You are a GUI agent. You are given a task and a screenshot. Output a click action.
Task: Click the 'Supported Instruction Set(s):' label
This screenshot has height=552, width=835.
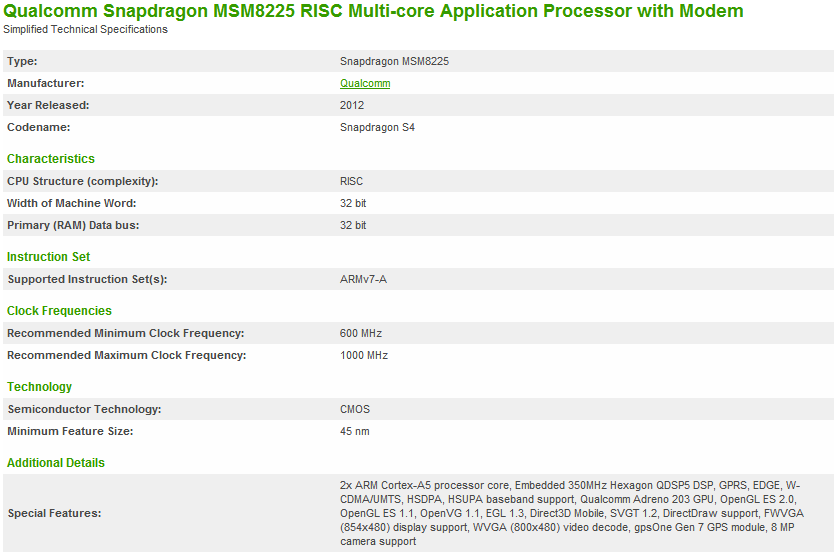(87, 279)
